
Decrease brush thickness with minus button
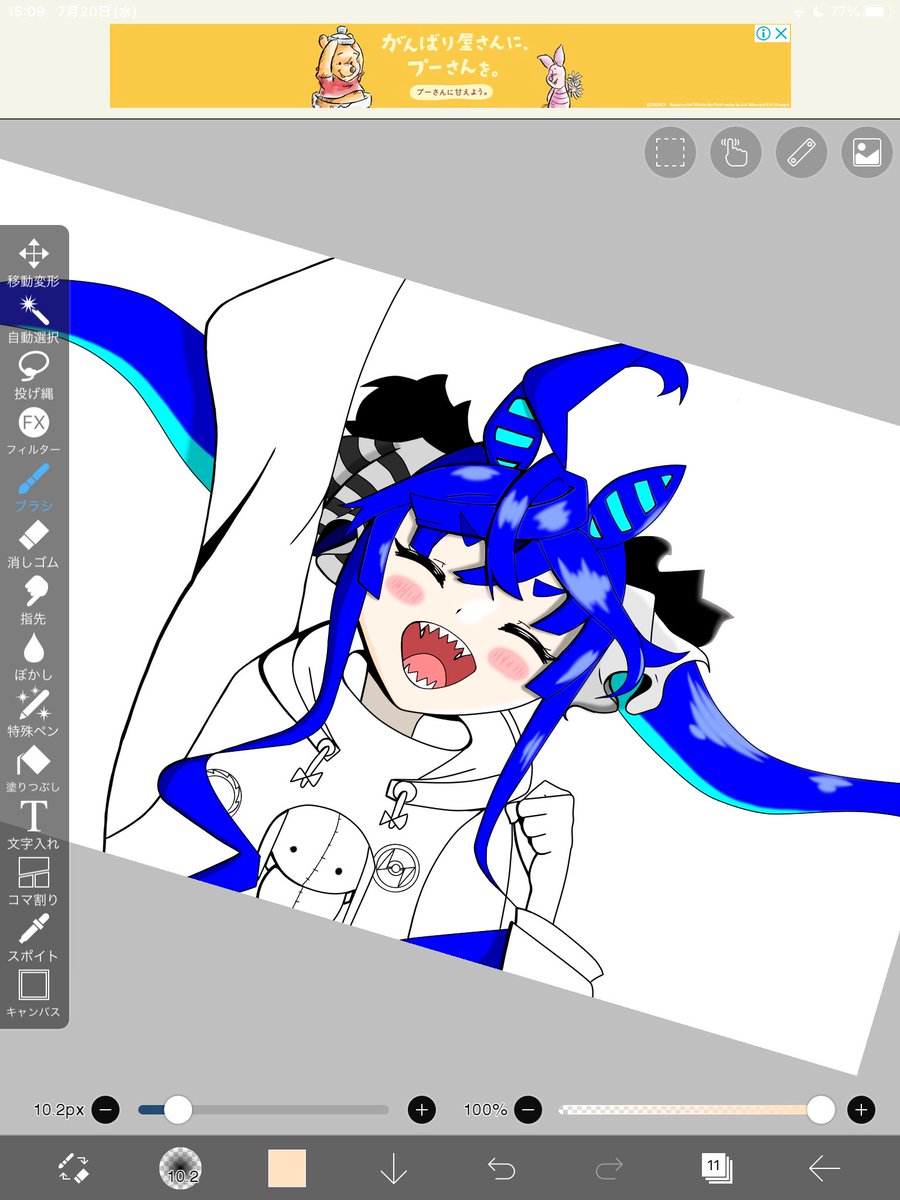(x=105, y=1109)
